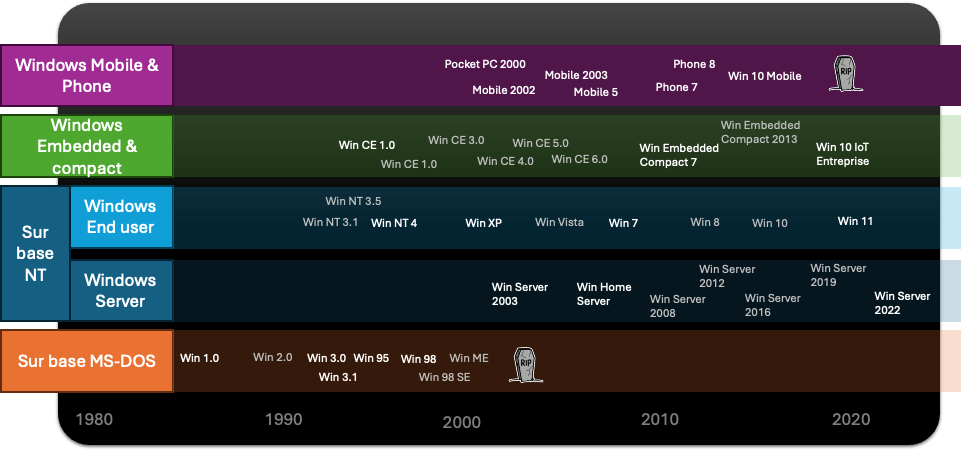Select the Win 1.0 entry
961x451 pixels.
200,358
